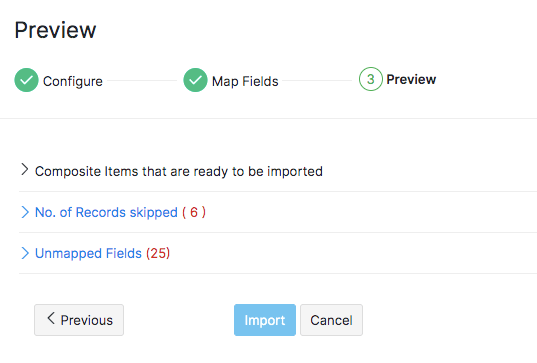Click the blue Import button
Screen dimensions: 537x363
coord(265,320)
